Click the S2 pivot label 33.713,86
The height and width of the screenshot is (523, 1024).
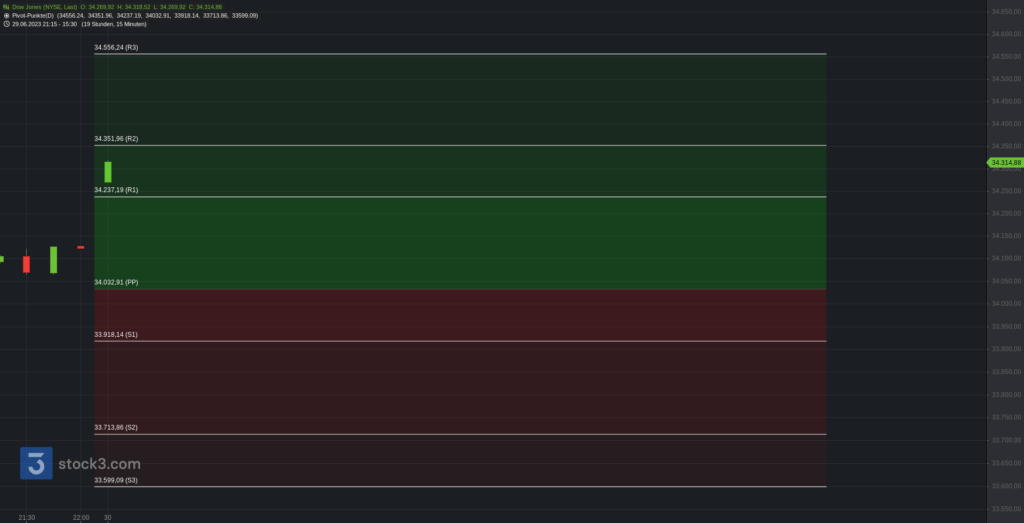coord(116,428)
